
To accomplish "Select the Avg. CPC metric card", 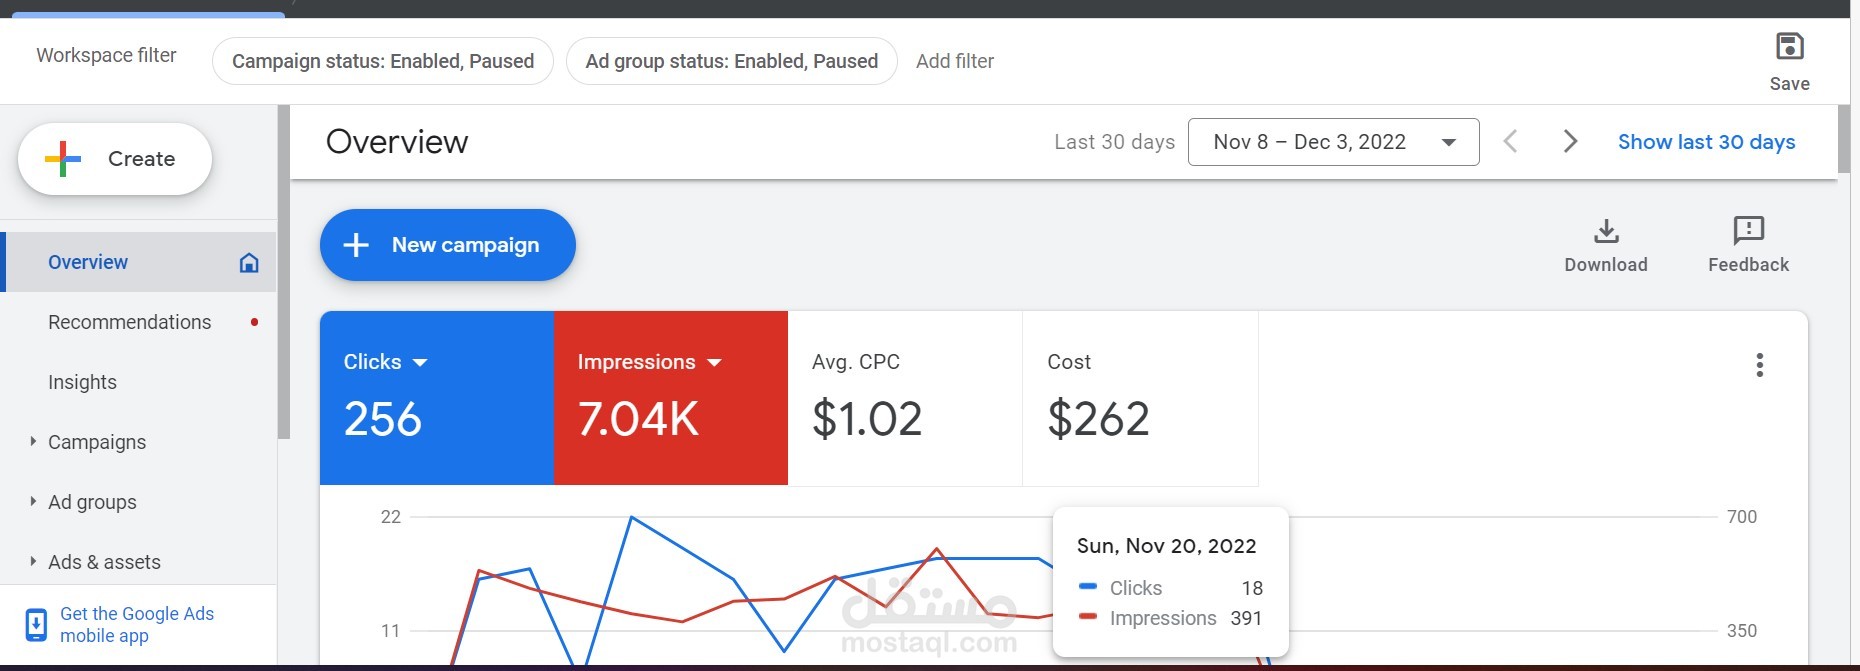I will click(905, 398).
